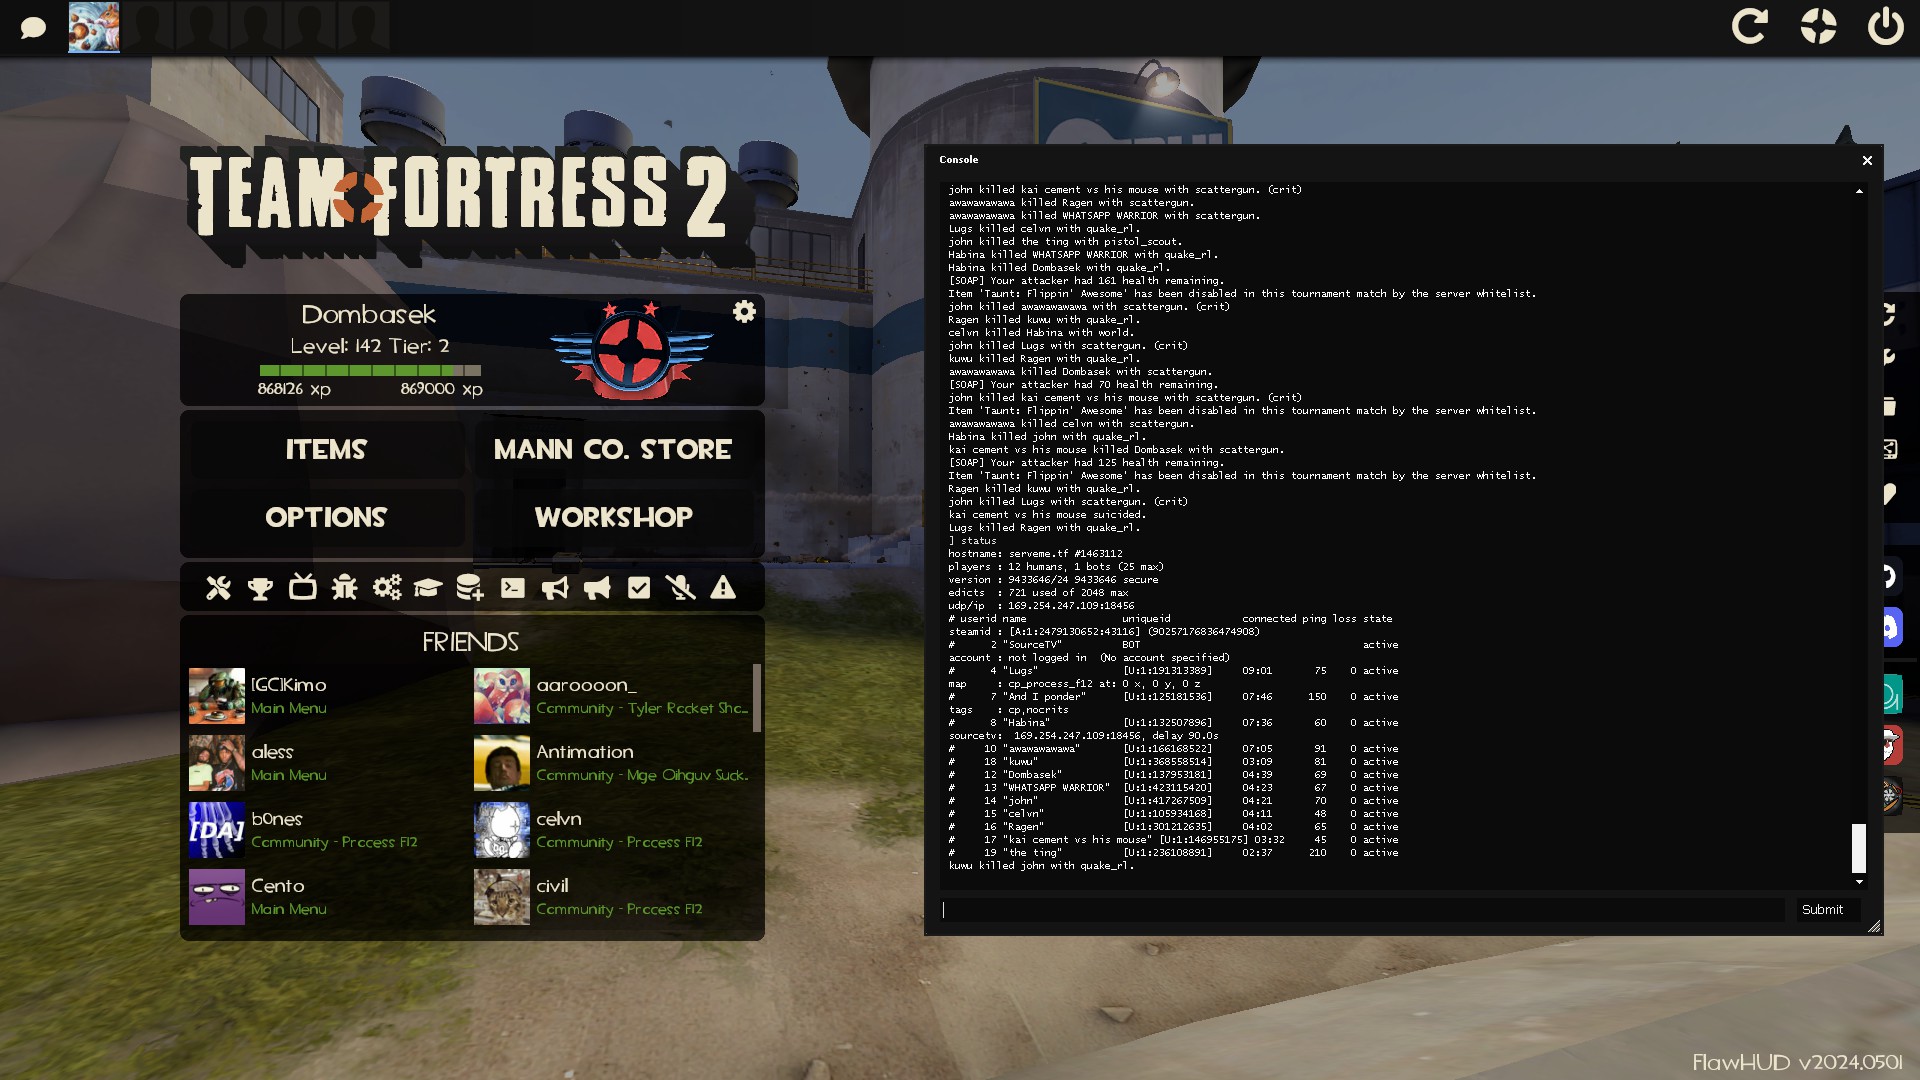Click the console scroll-up arrow
Image resolution: width=1920 pixels, height=1080 pixels.
click(1859, 190)
